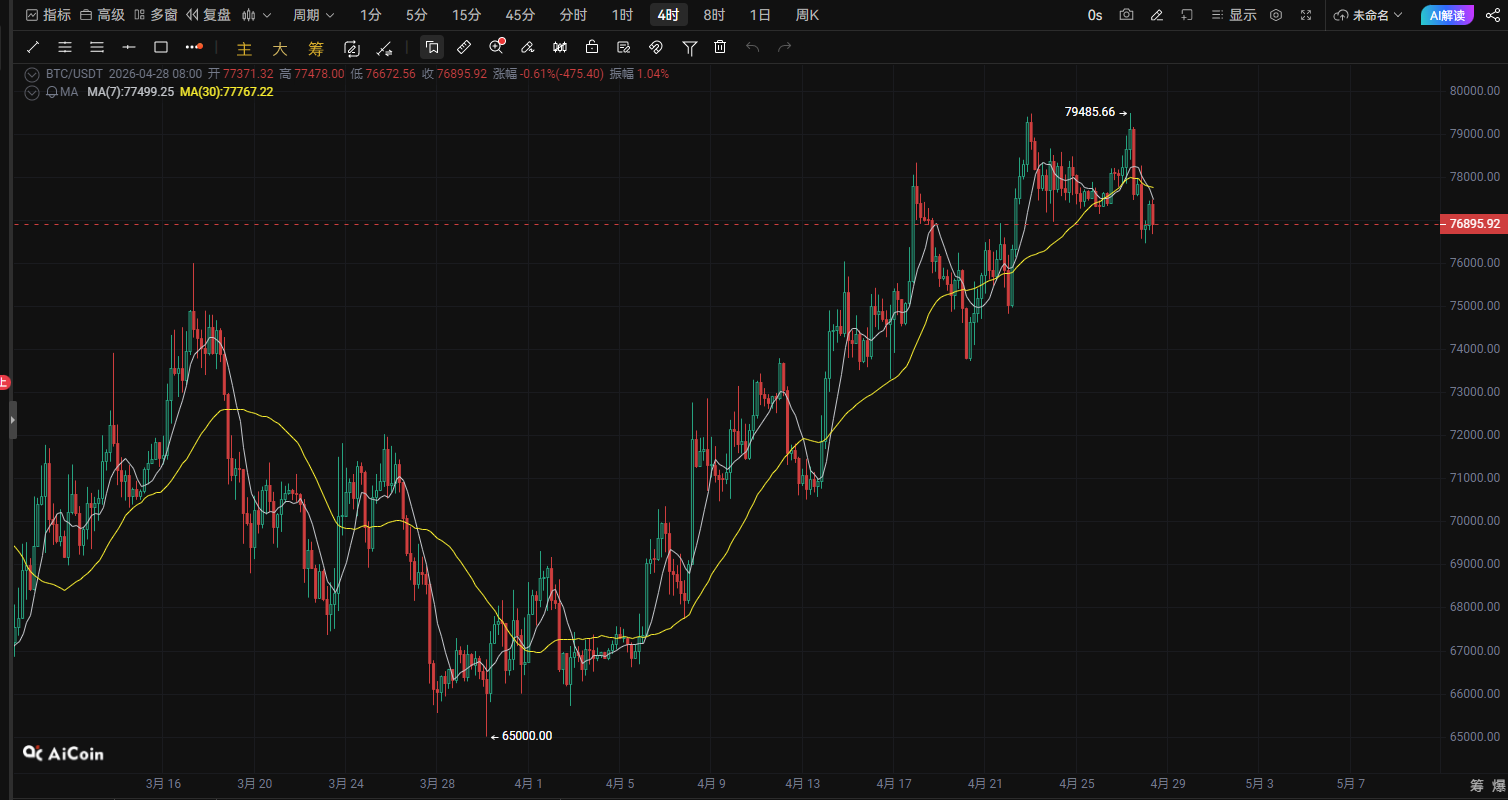Click the 筹 button at the bottom right
1508x800 pixels.
[x=1476, y=785]
